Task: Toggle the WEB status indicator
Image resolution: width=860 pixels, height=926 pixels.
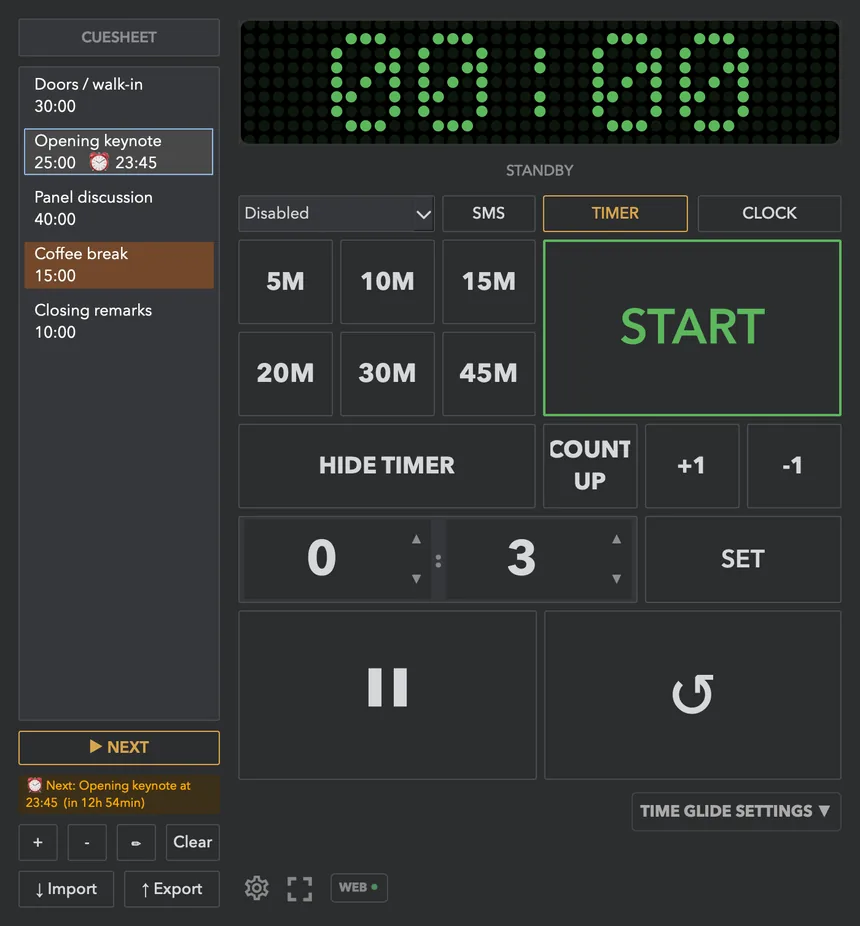Action: click(x=359, y=888)
